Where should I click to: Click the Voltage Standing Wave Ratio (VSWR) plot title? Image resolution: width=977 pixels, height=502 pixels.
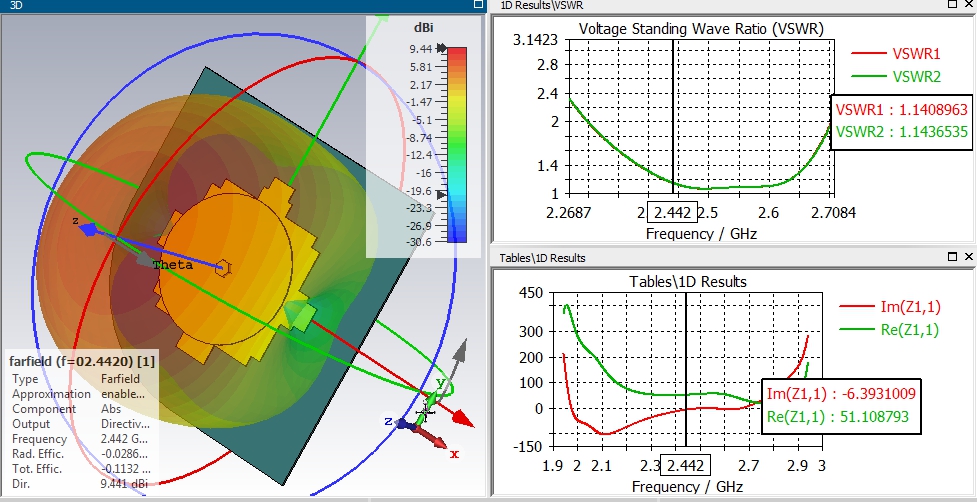point(701,29)
